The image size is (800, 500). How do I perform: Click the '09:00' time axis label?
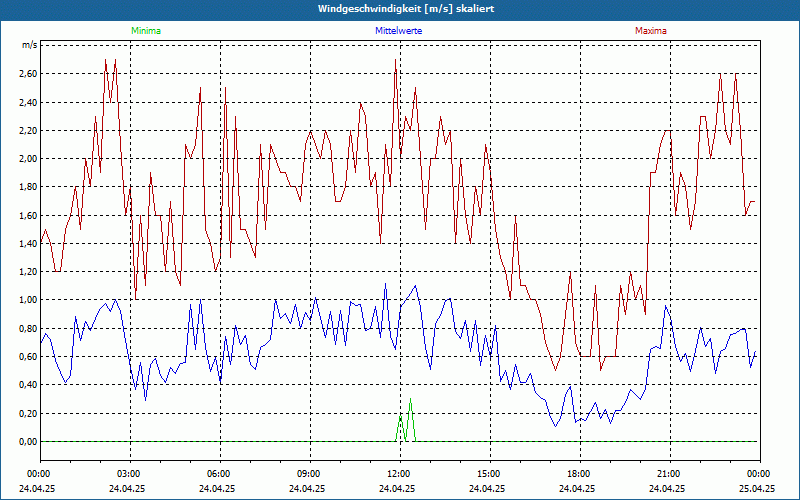[307, 474]
